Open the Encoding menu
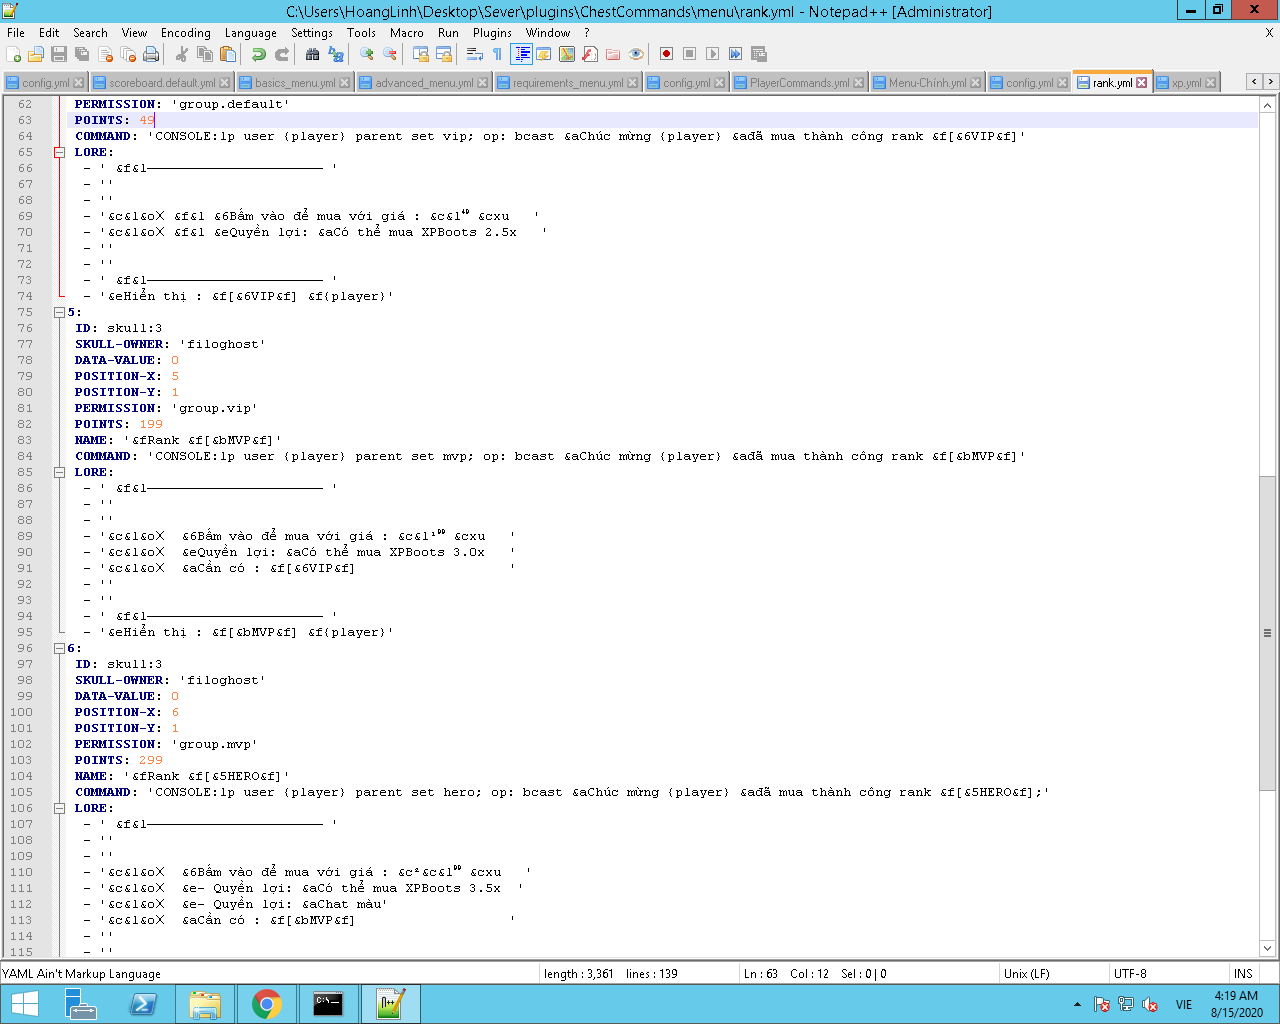The height and width of the screenshot is (1024, 1280). (x=186, y=33)
